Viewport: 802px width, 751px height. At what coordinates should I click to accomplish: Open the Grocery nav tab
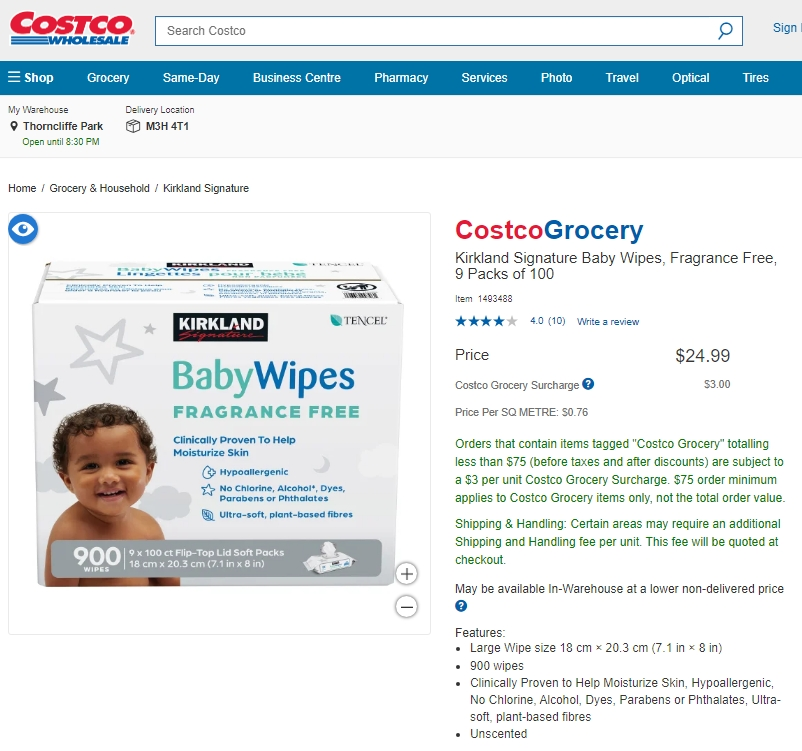tap(108, 78)
